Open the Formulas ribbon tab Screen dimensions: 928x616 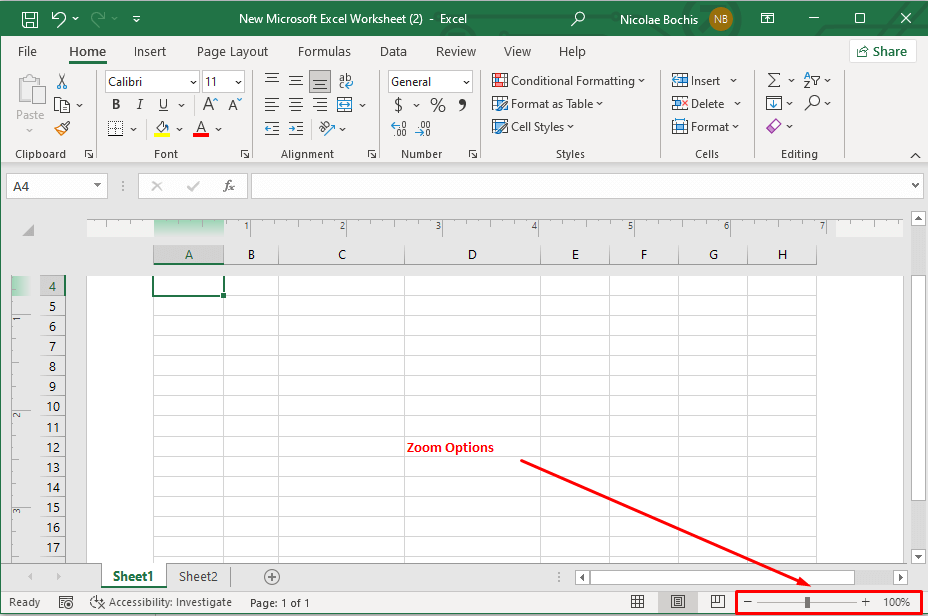point(324,52)
